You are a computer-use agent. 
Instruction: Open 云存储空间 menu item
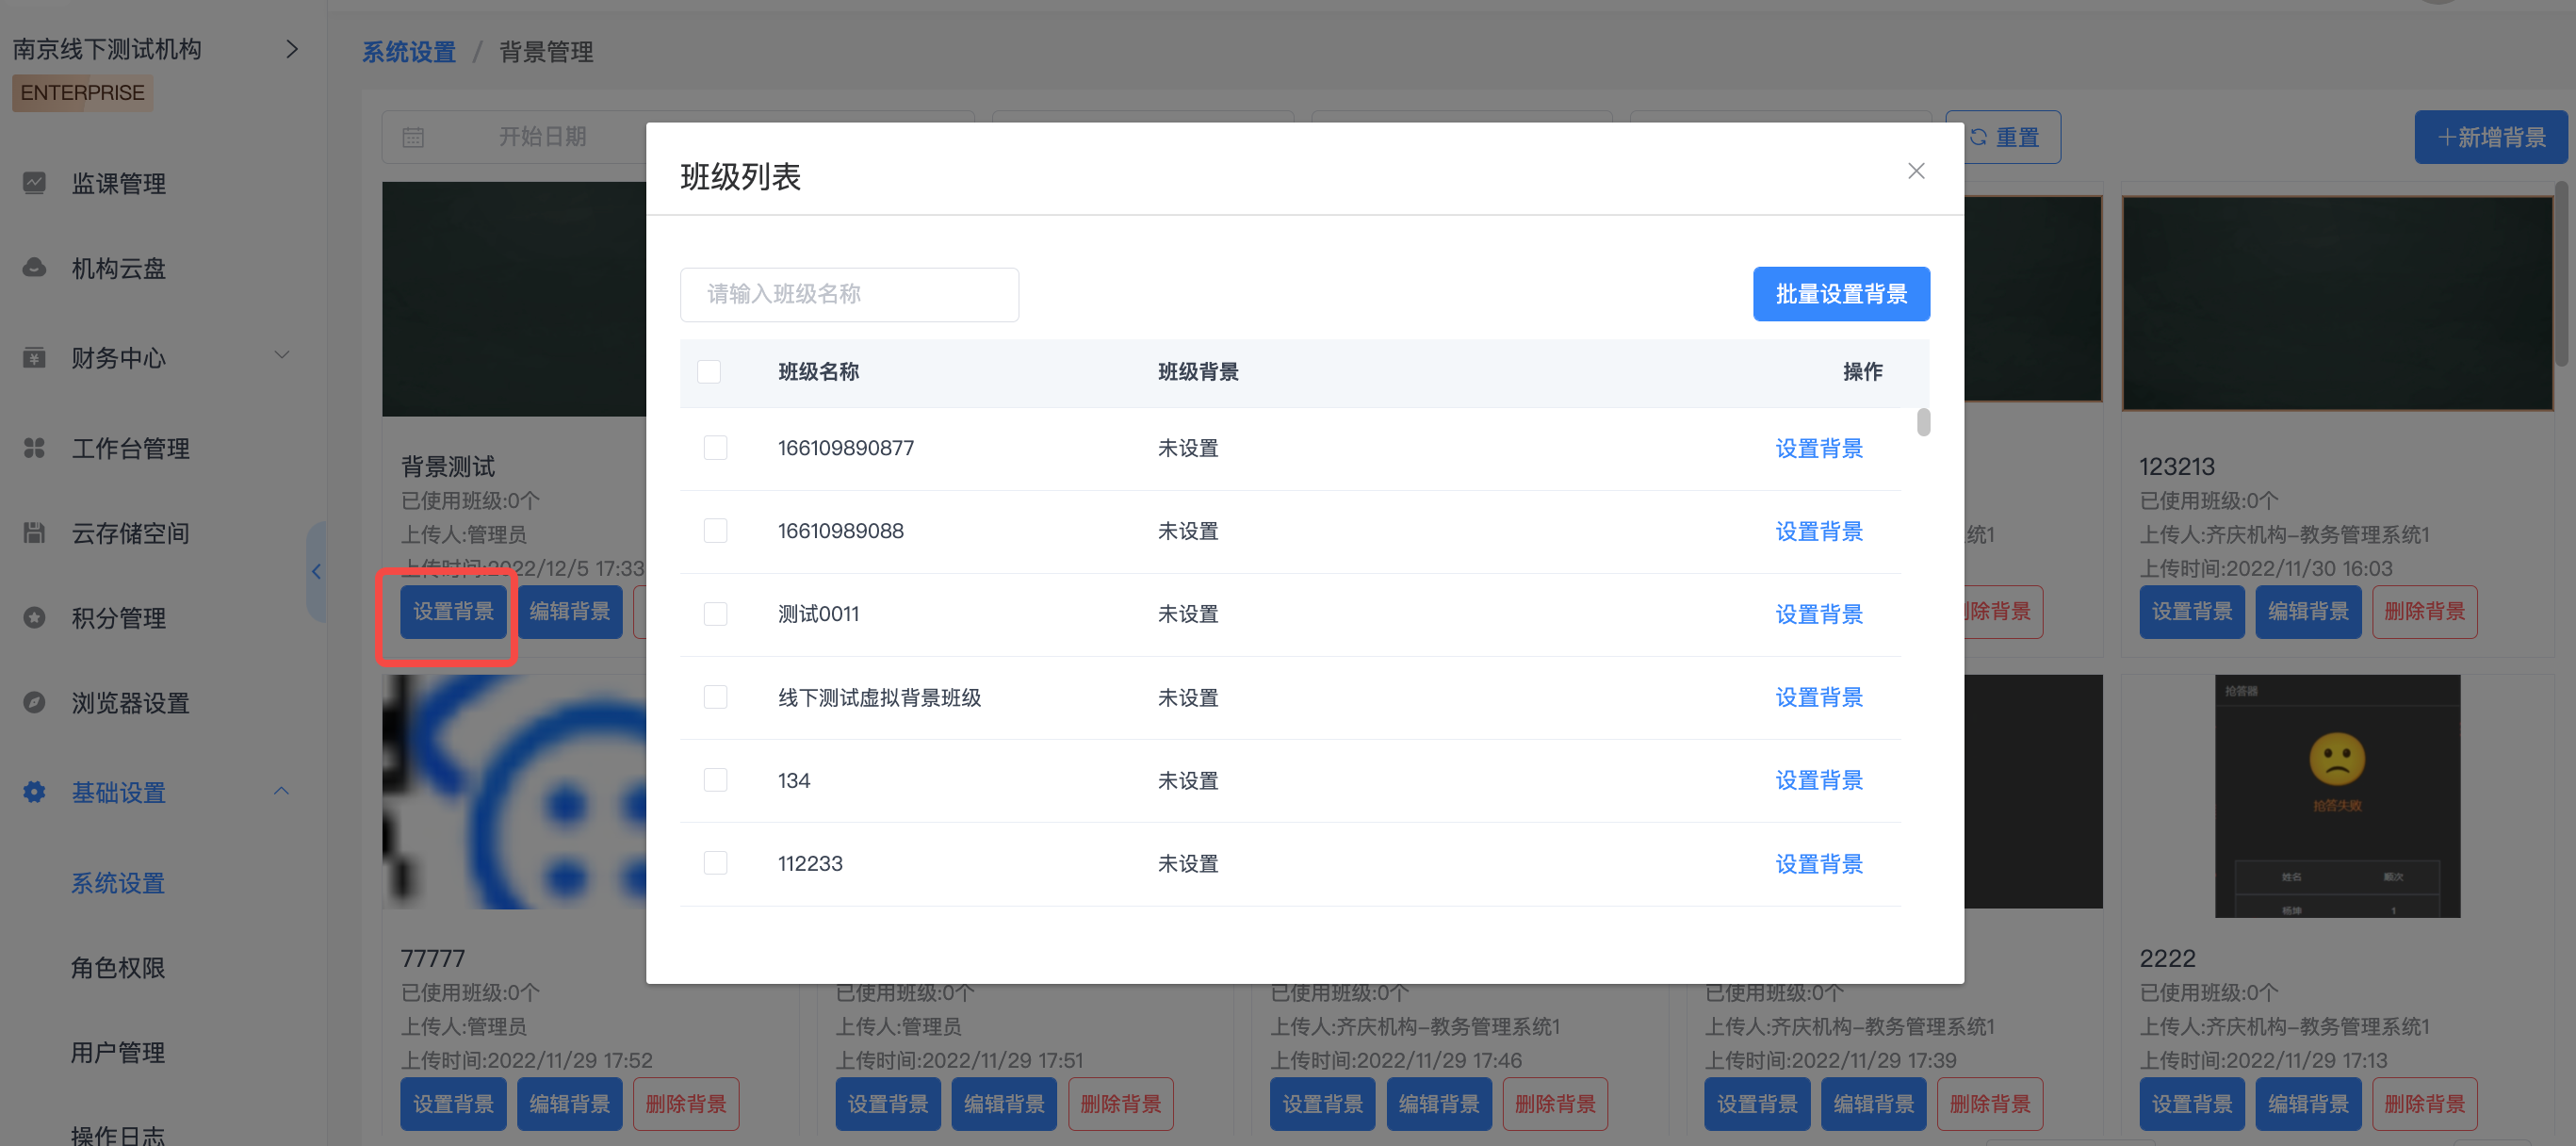click(x=130, y=533)
